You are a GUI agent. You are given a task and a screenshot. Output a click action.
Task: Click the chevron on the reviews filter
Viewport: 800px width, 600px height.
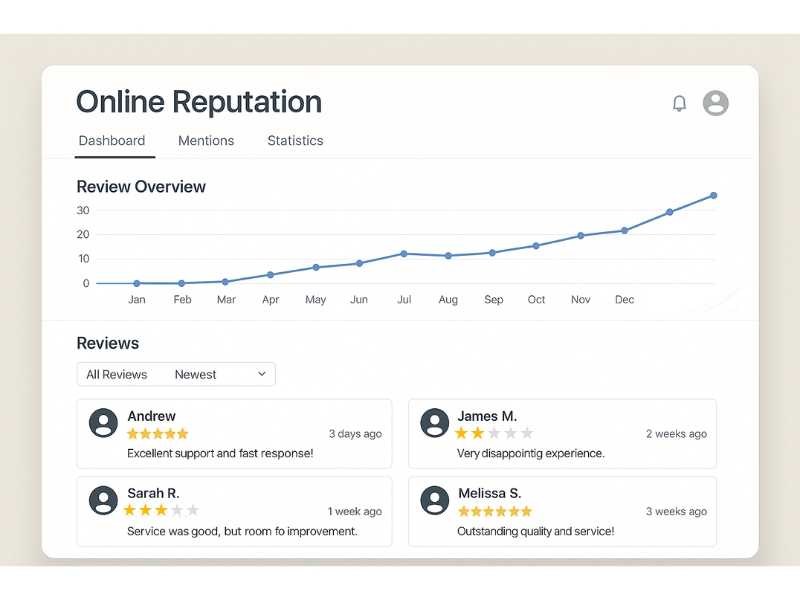pos(262,374)
